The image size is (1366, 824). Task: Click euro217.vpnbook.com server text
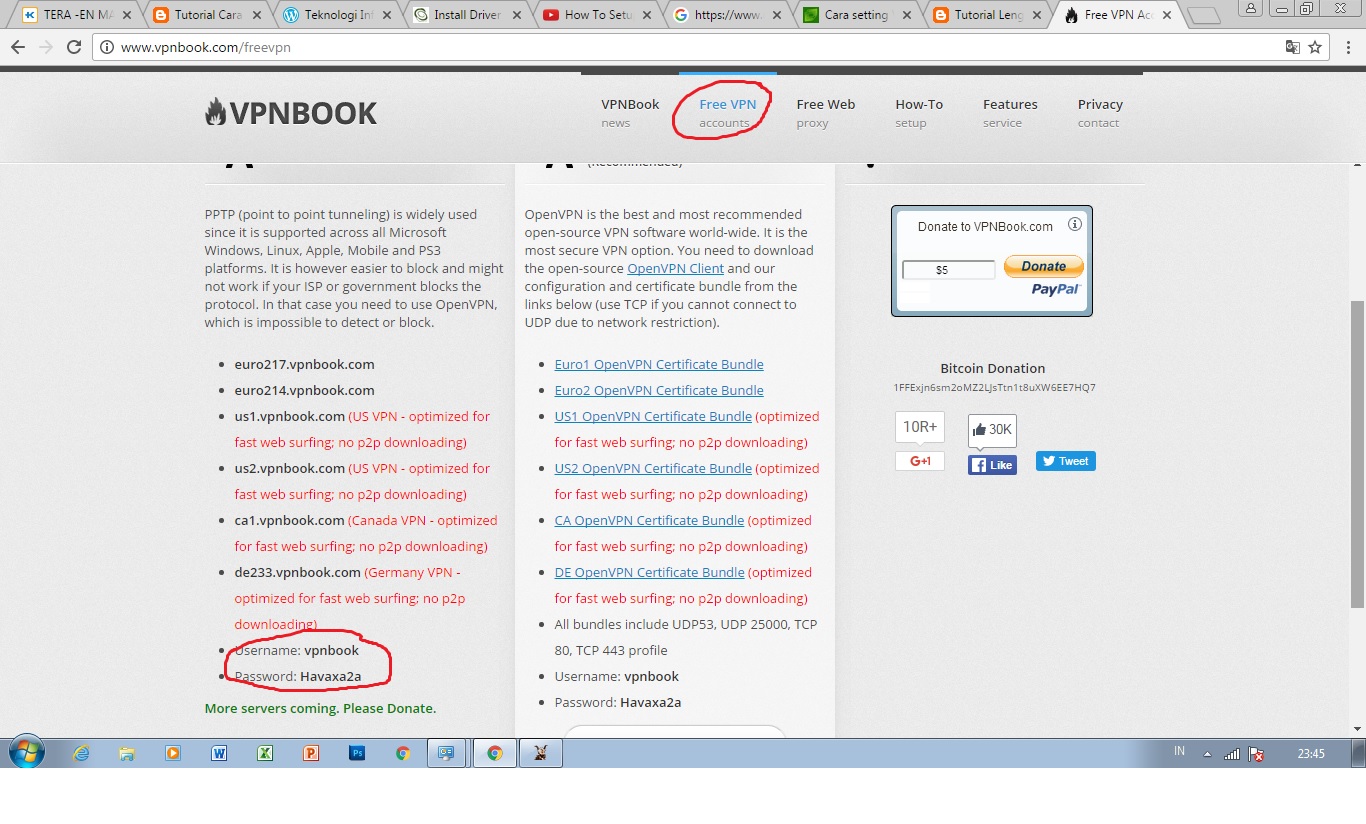click(304, 364)
